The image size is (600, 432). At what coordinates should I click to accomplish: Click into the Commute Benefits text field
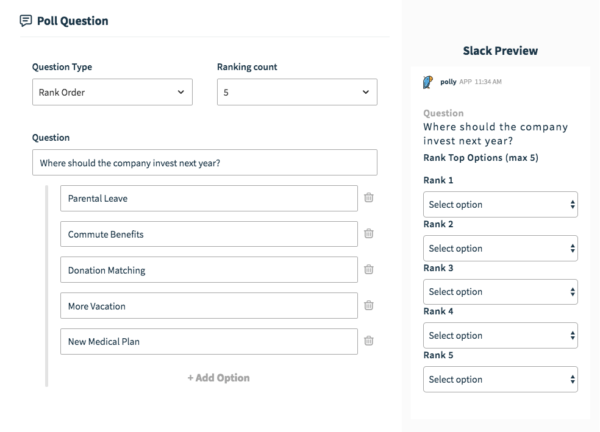pos(208,234)
